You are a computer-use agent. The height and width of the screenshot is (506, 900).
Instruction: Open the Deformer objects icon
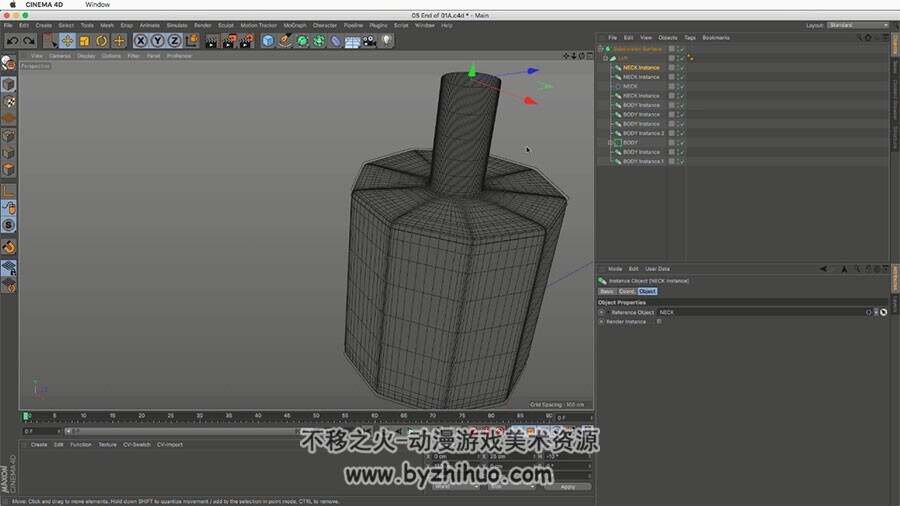coord(336,41)
